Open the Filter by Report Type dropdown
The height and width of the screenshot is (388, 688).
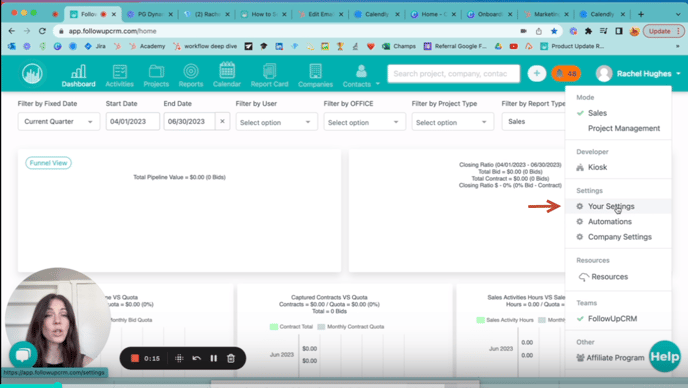[x=534, y=122]
